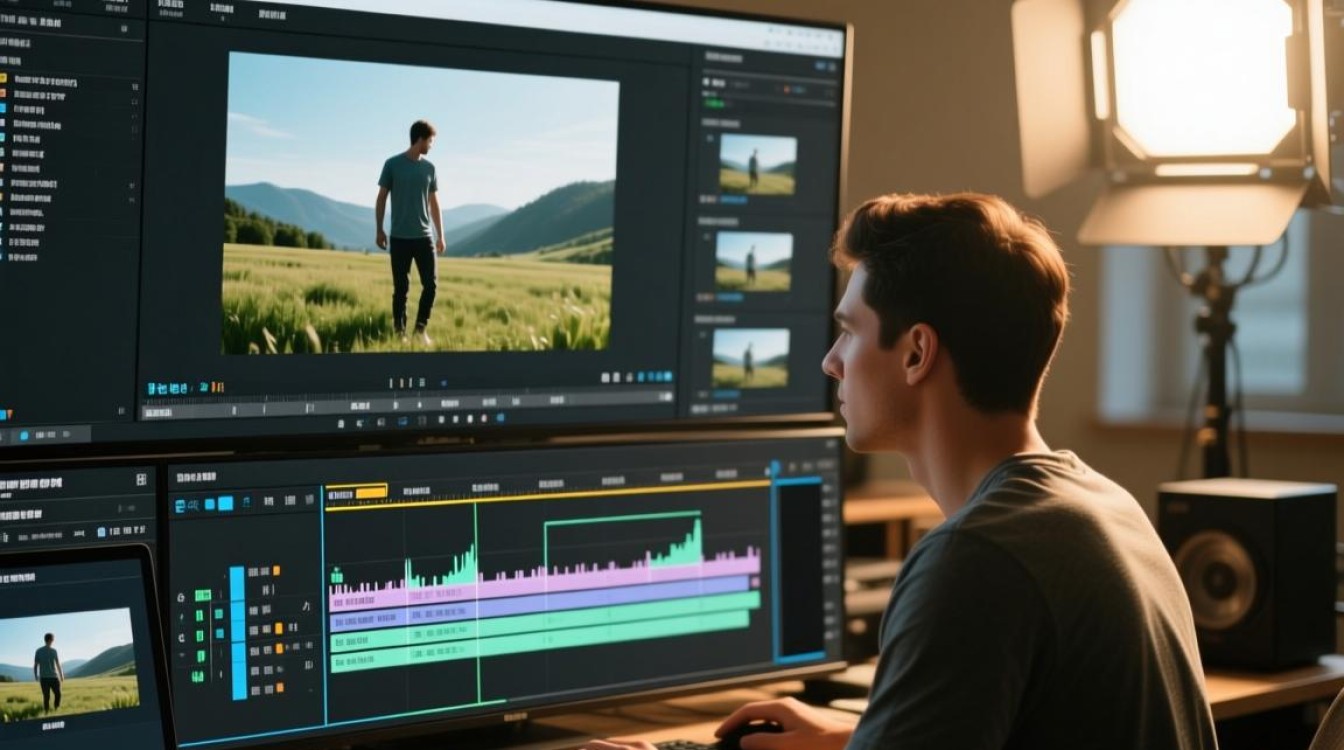Click the scrubber bar beneath the preview monitor
Screen dimensions: 1344x750
pos(408,405)
